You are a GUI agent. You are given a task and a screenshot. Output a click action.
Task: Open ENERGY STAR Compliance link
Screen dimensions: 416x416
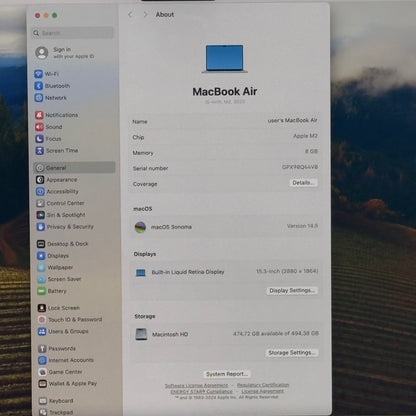202,391
